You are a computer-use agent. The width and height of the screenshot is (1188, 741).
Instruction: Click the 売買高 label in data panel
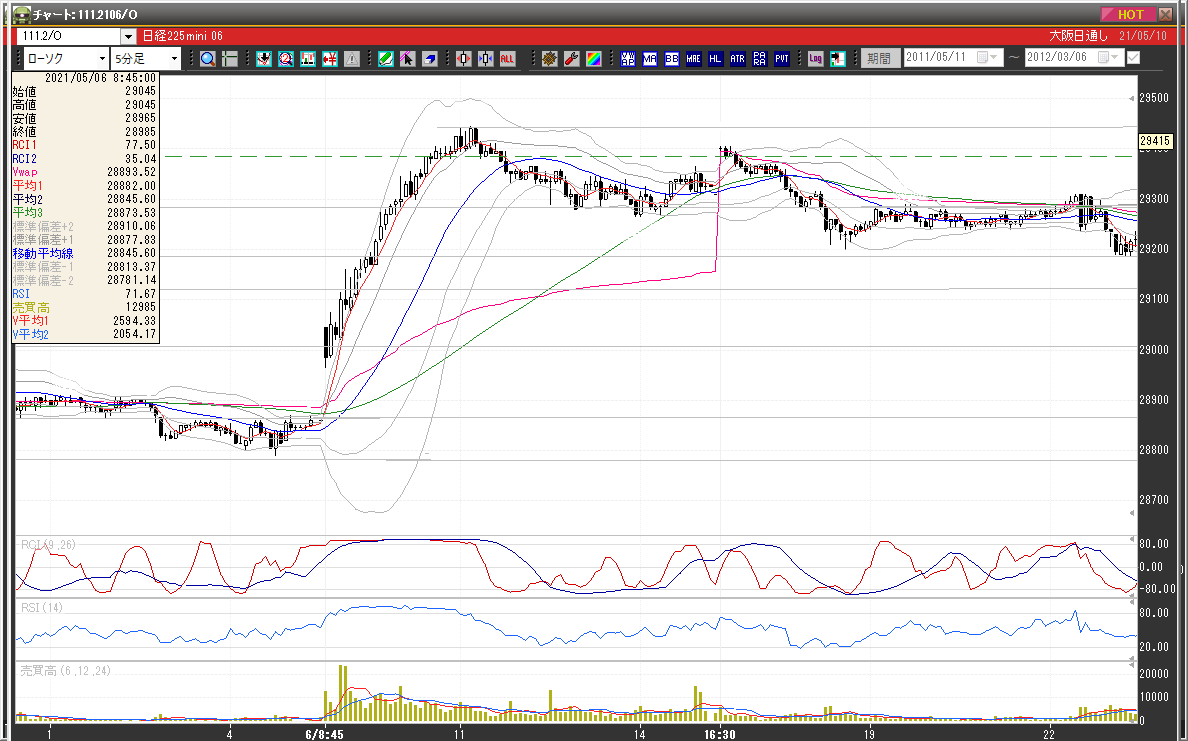pos(31,308)
